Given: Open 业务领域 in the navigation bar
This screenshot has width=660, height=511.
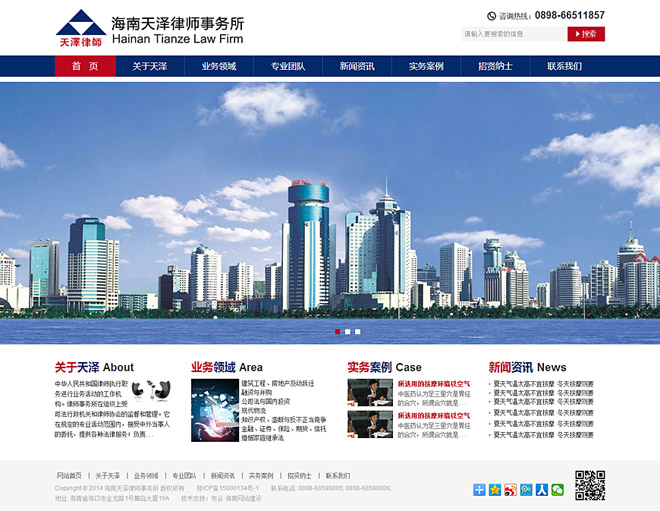Looking at the screenshot, I should point(219,67).
